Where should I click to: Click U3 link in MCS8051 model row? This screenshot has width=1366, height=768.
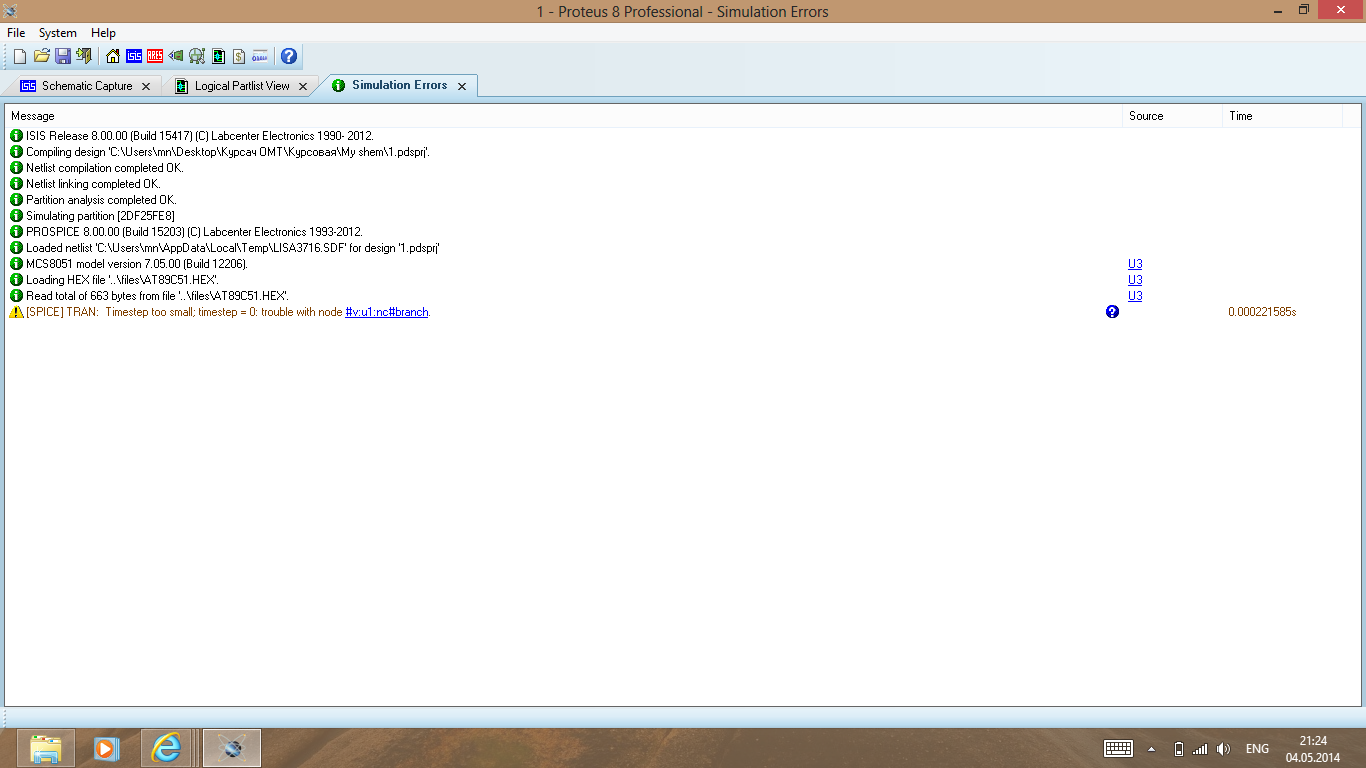1135,264
